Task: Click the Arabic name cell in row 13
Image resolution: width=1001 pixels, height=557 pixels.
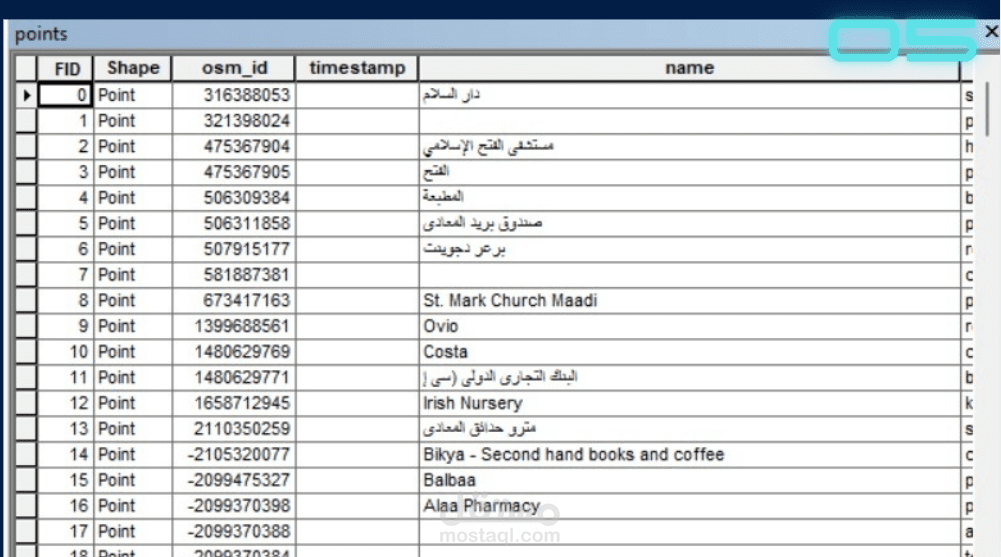Action: tap(689, 429)
